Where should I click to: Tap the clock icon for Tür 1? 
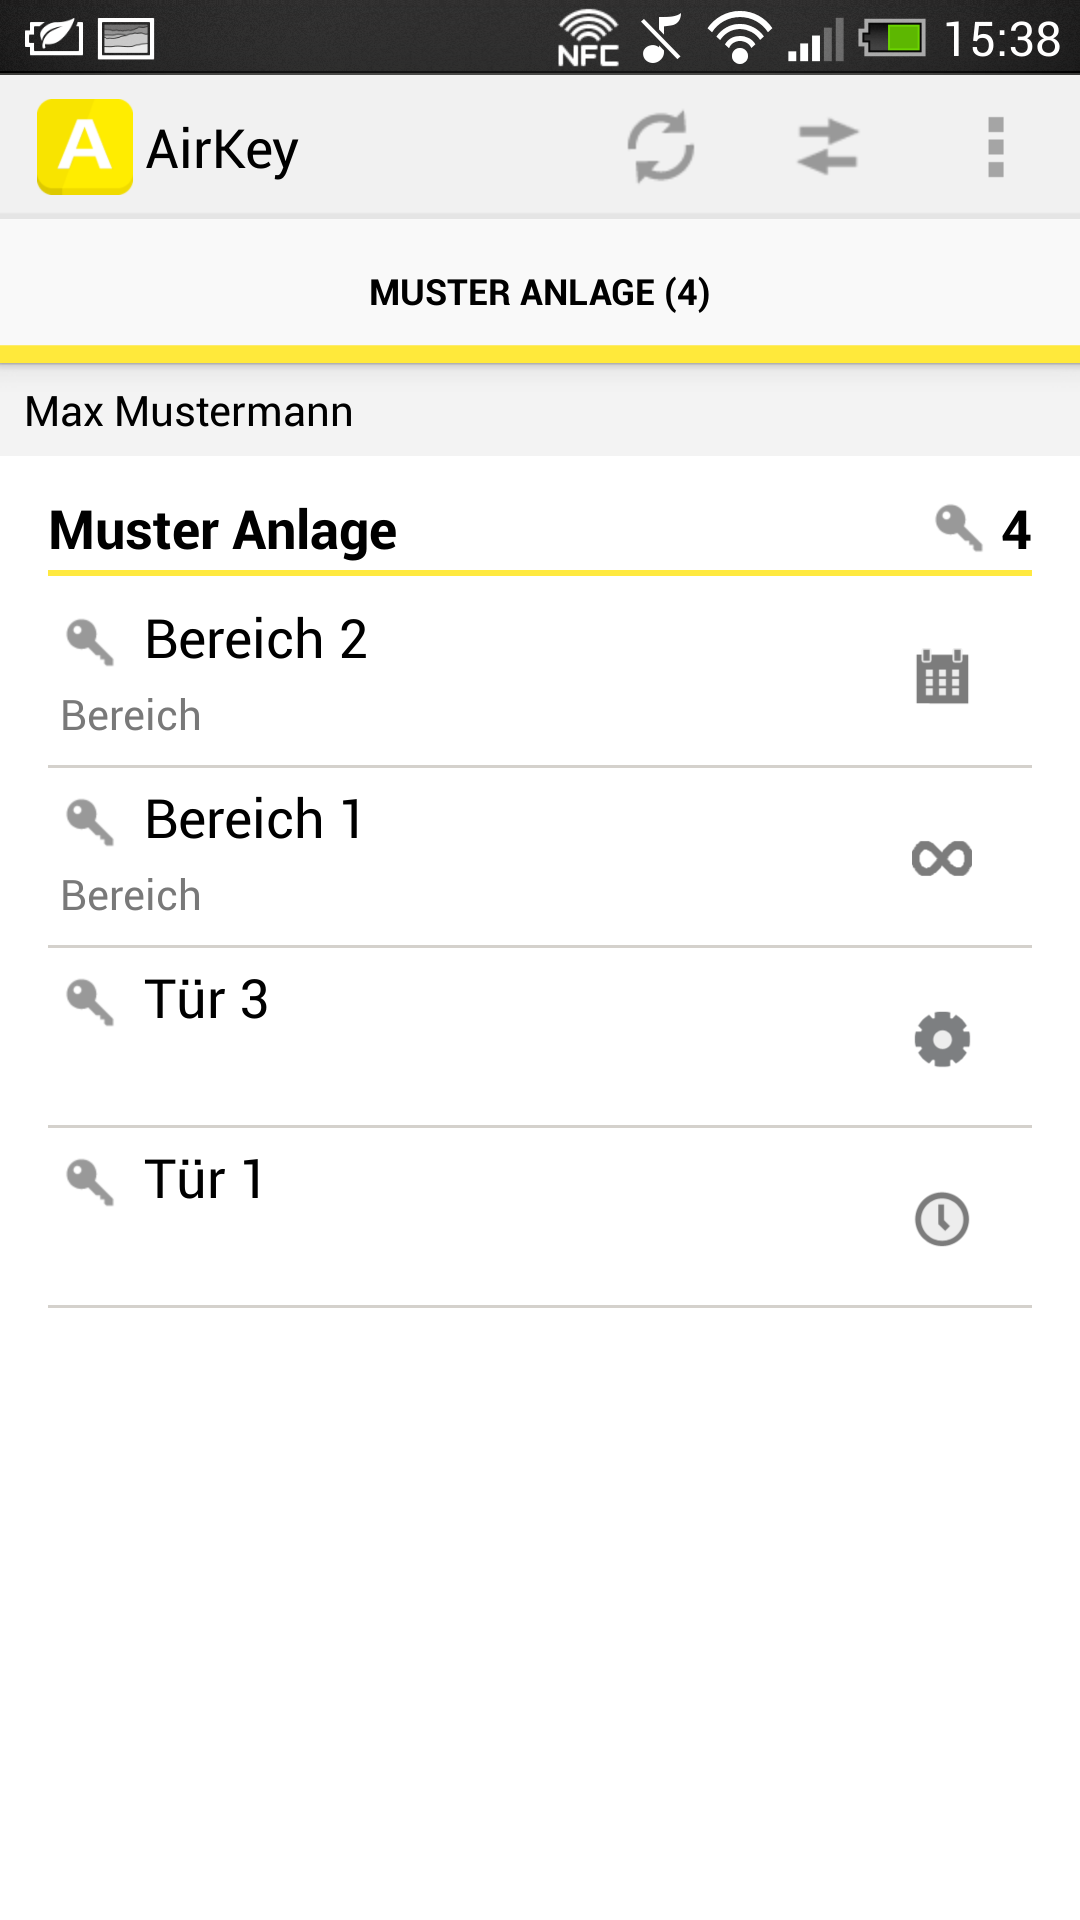(x=942, y=1219)
